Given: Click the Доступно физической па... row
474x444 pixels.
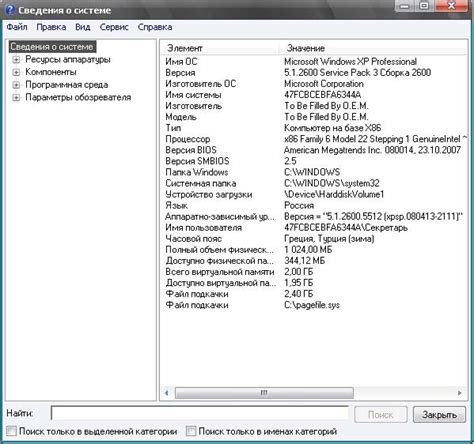Looking at the screenshot, I should pyautogui.click(x=314, y=261).
